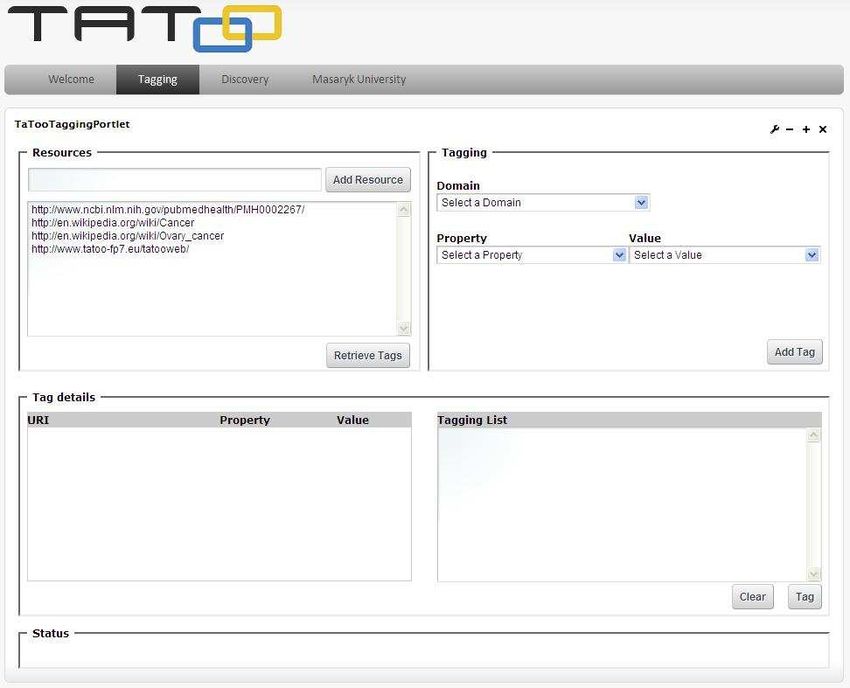The image size is (850, 688).
Task: Click the TaTooTaggingPortlet title
Action: click(x=72, y=124)
